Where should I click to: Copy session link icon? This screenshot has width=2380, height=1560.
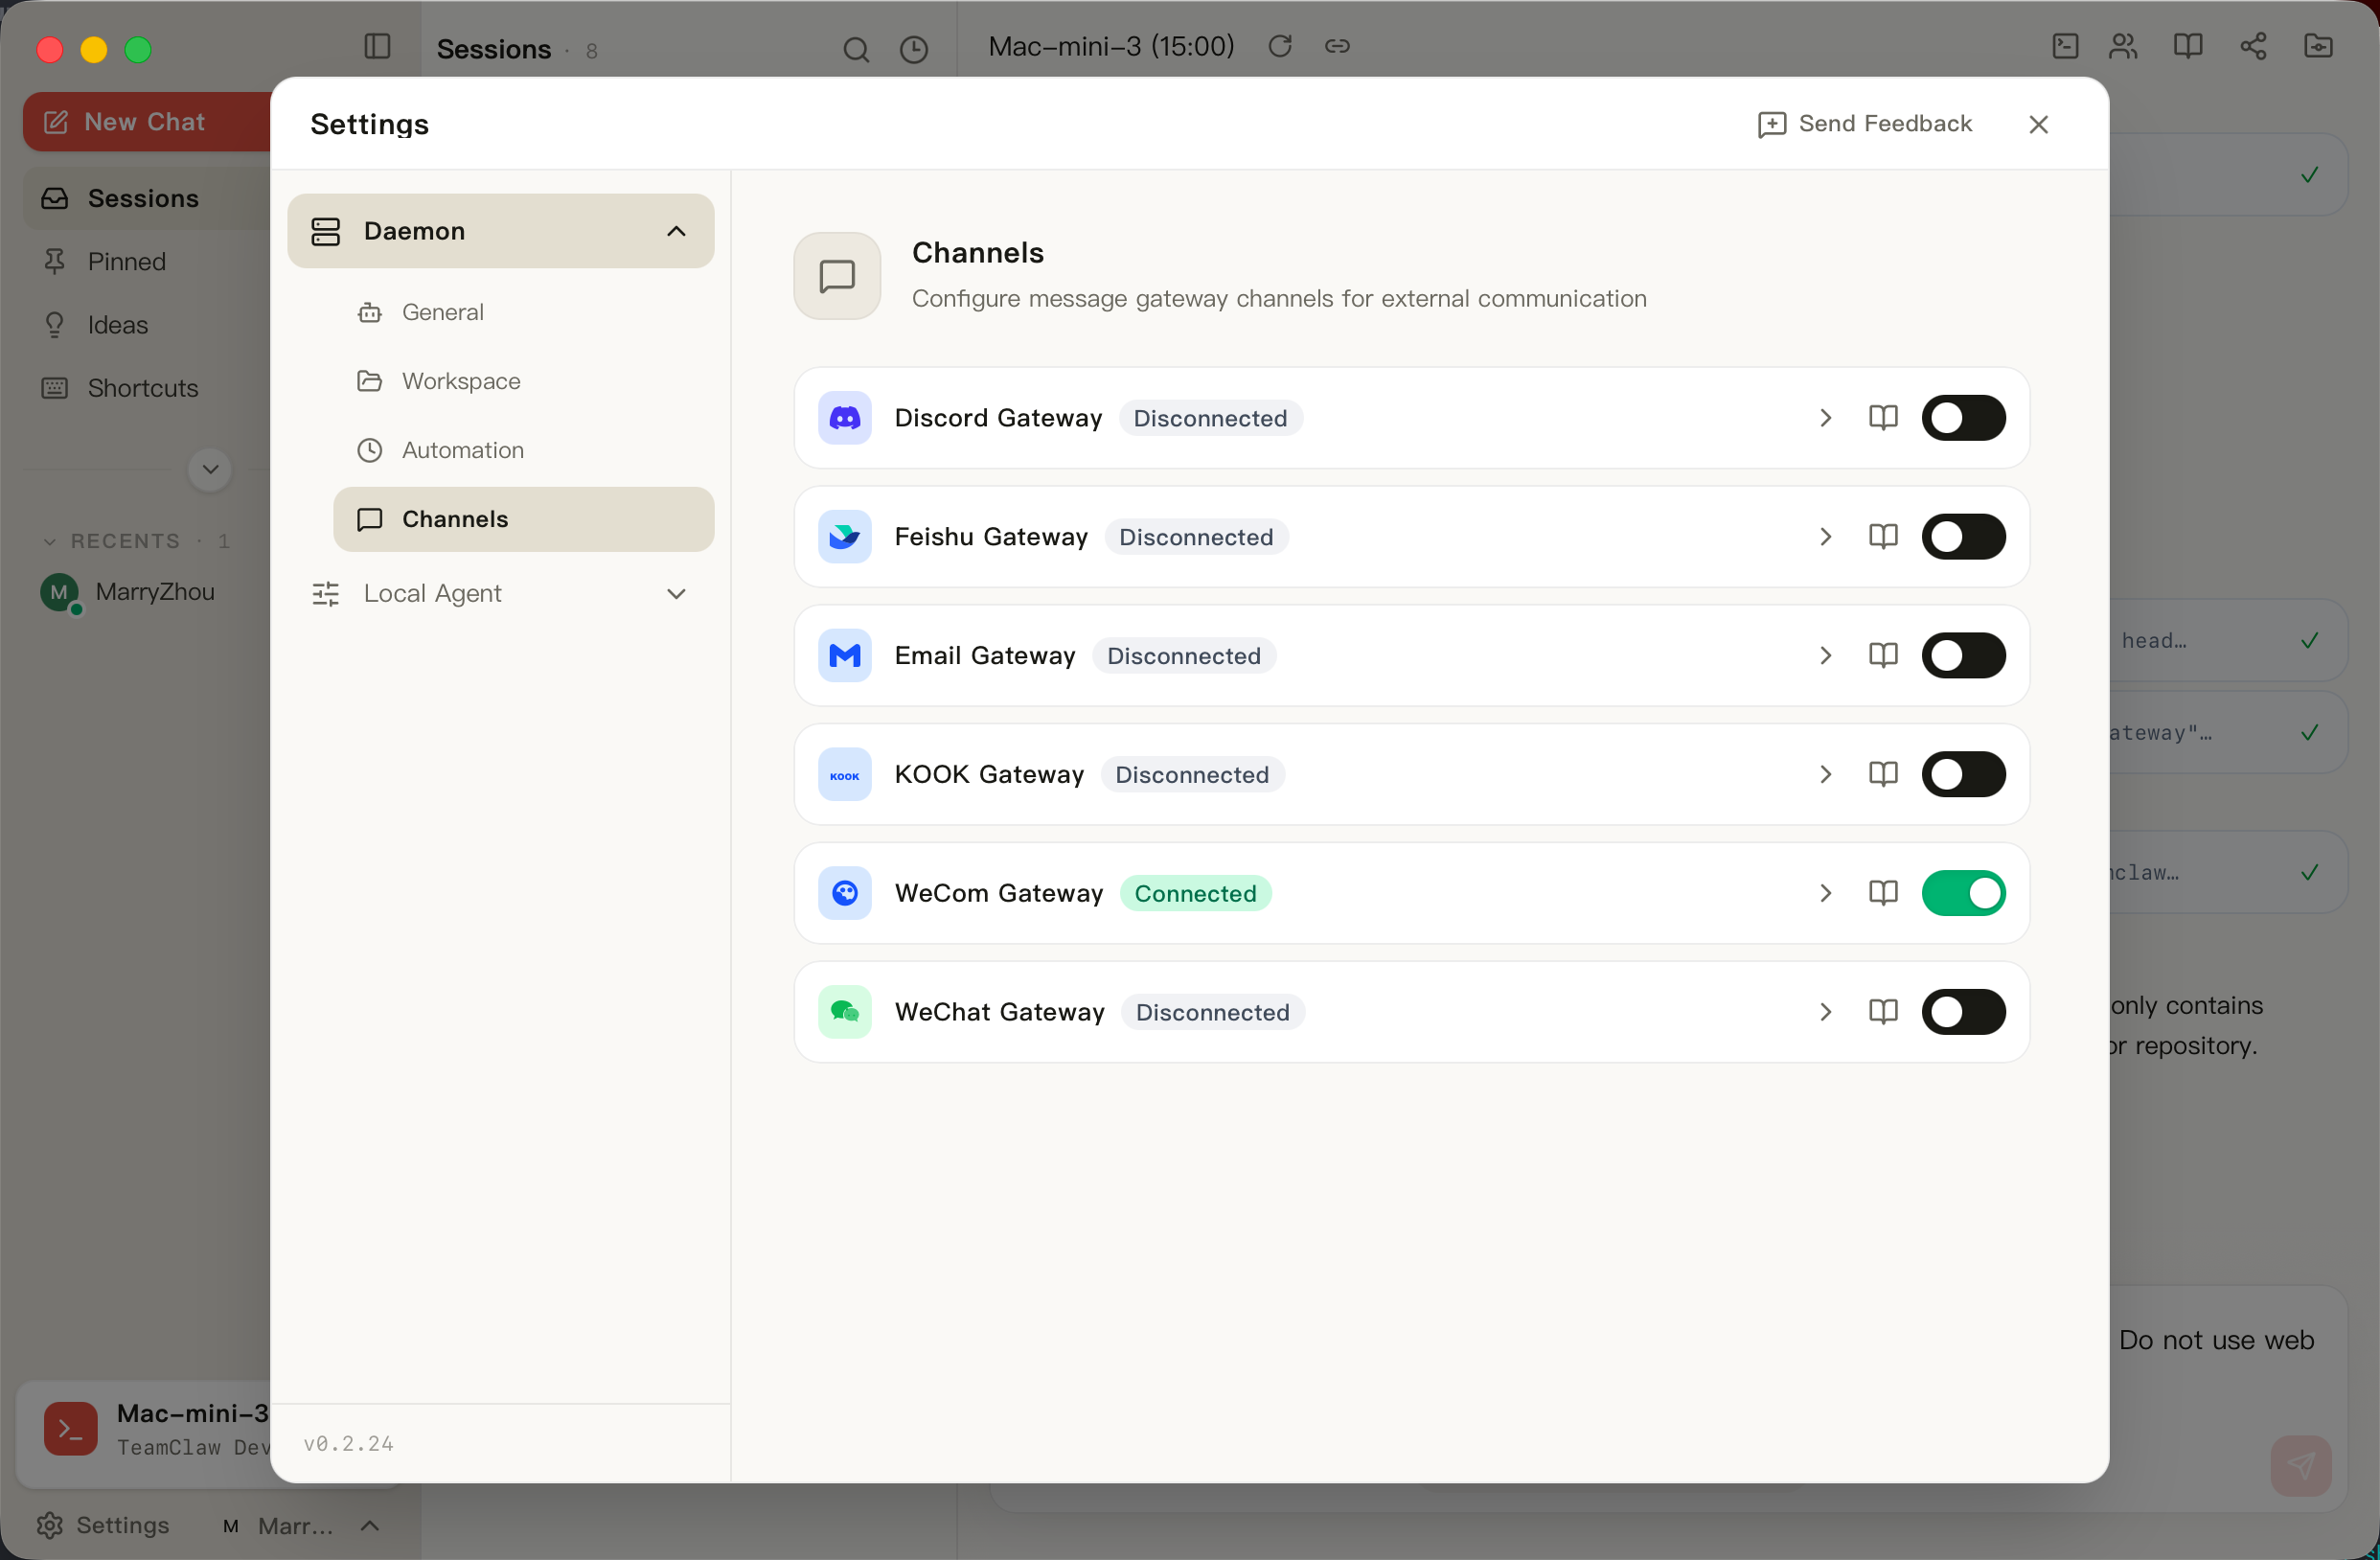1338,46
